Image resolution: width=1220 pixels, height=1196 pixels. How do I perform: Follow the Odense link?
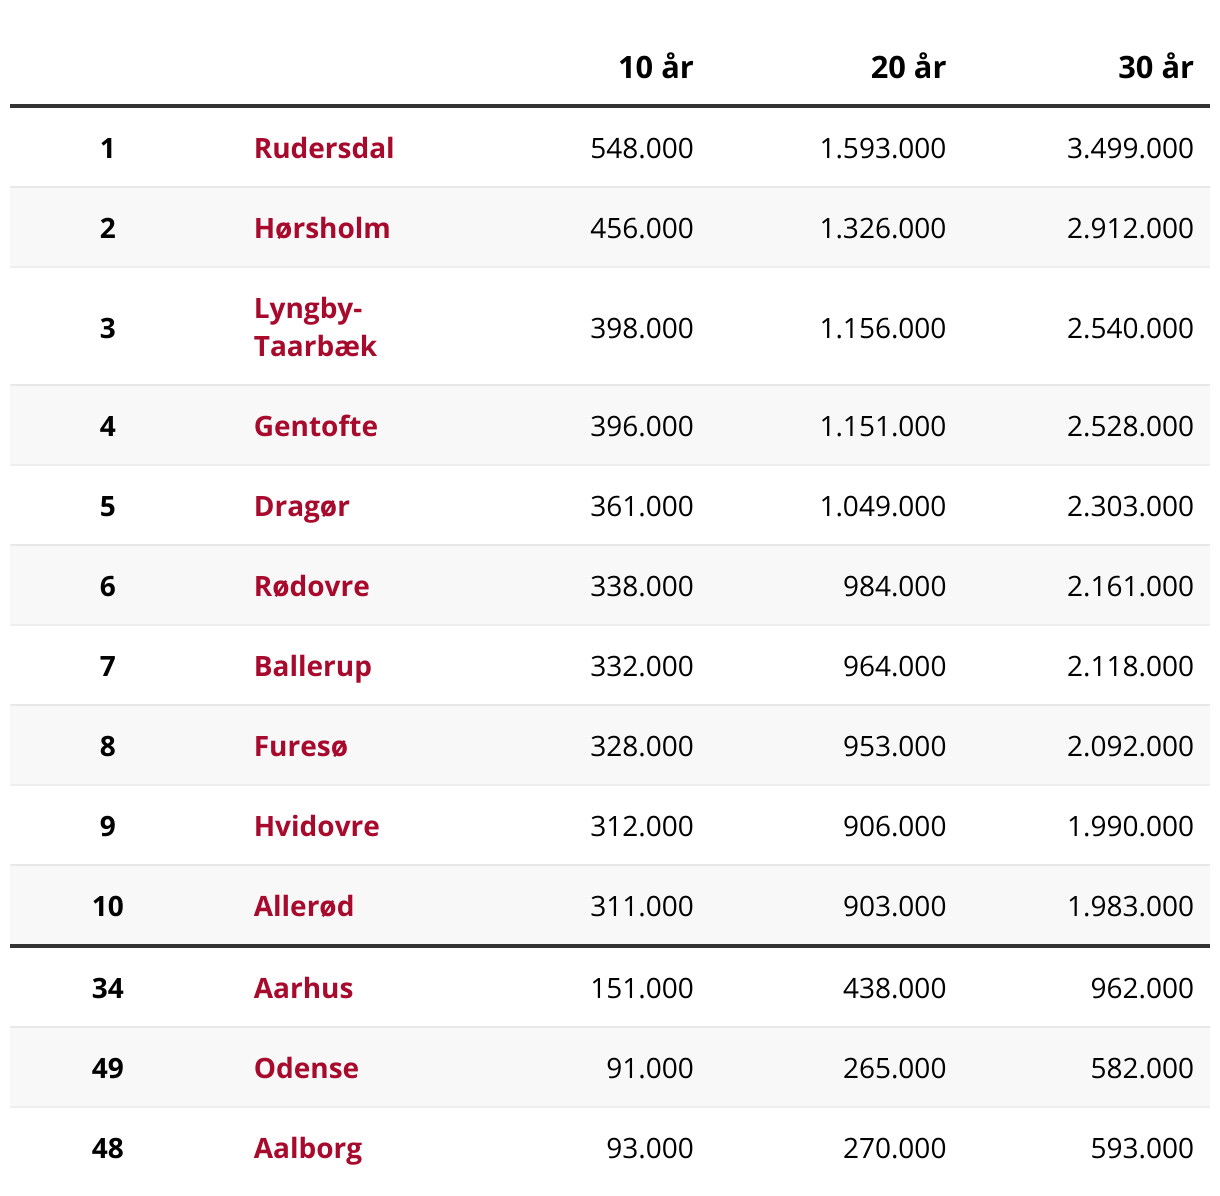[x=306, y=1068]
